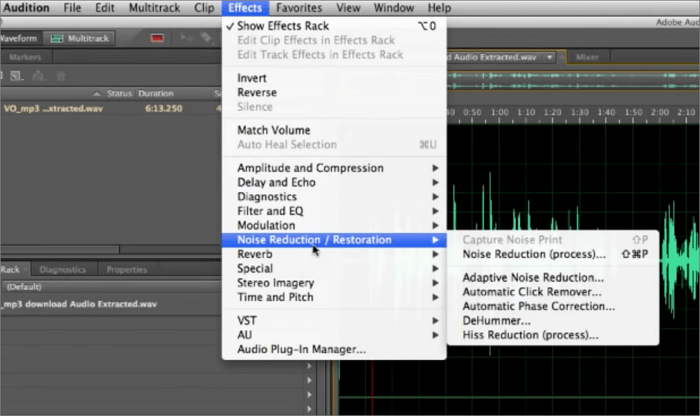Click the trash icon in Files panel

60,75
